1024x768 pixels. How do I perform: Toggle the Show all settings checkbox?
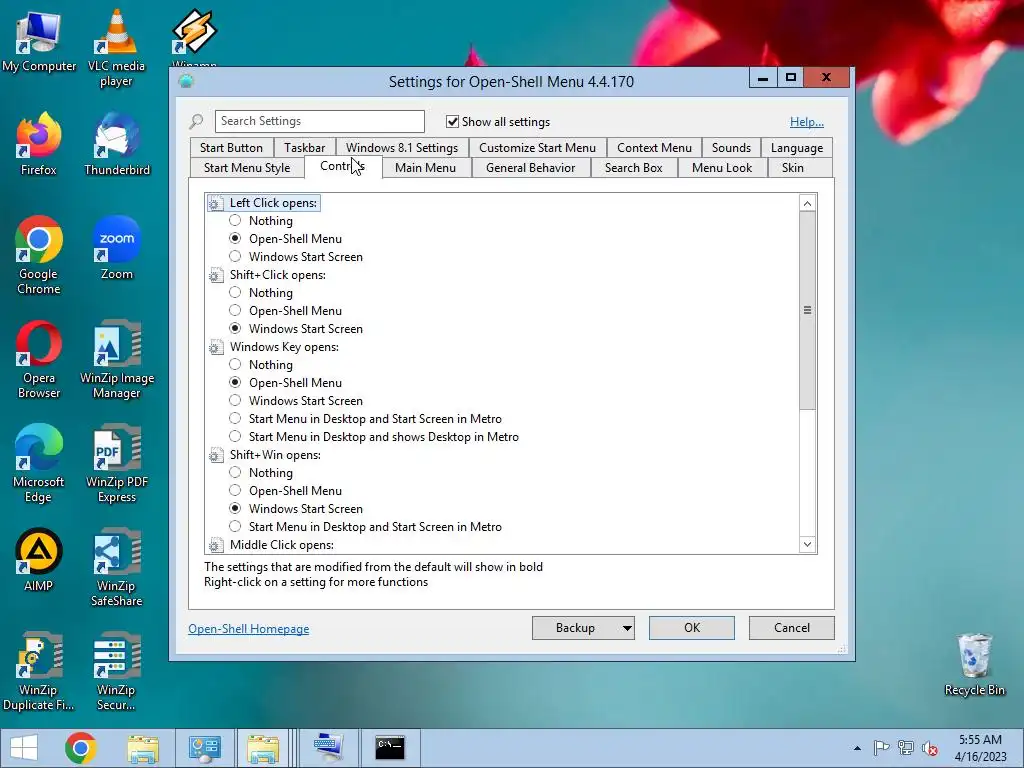(x=452, y=121)
